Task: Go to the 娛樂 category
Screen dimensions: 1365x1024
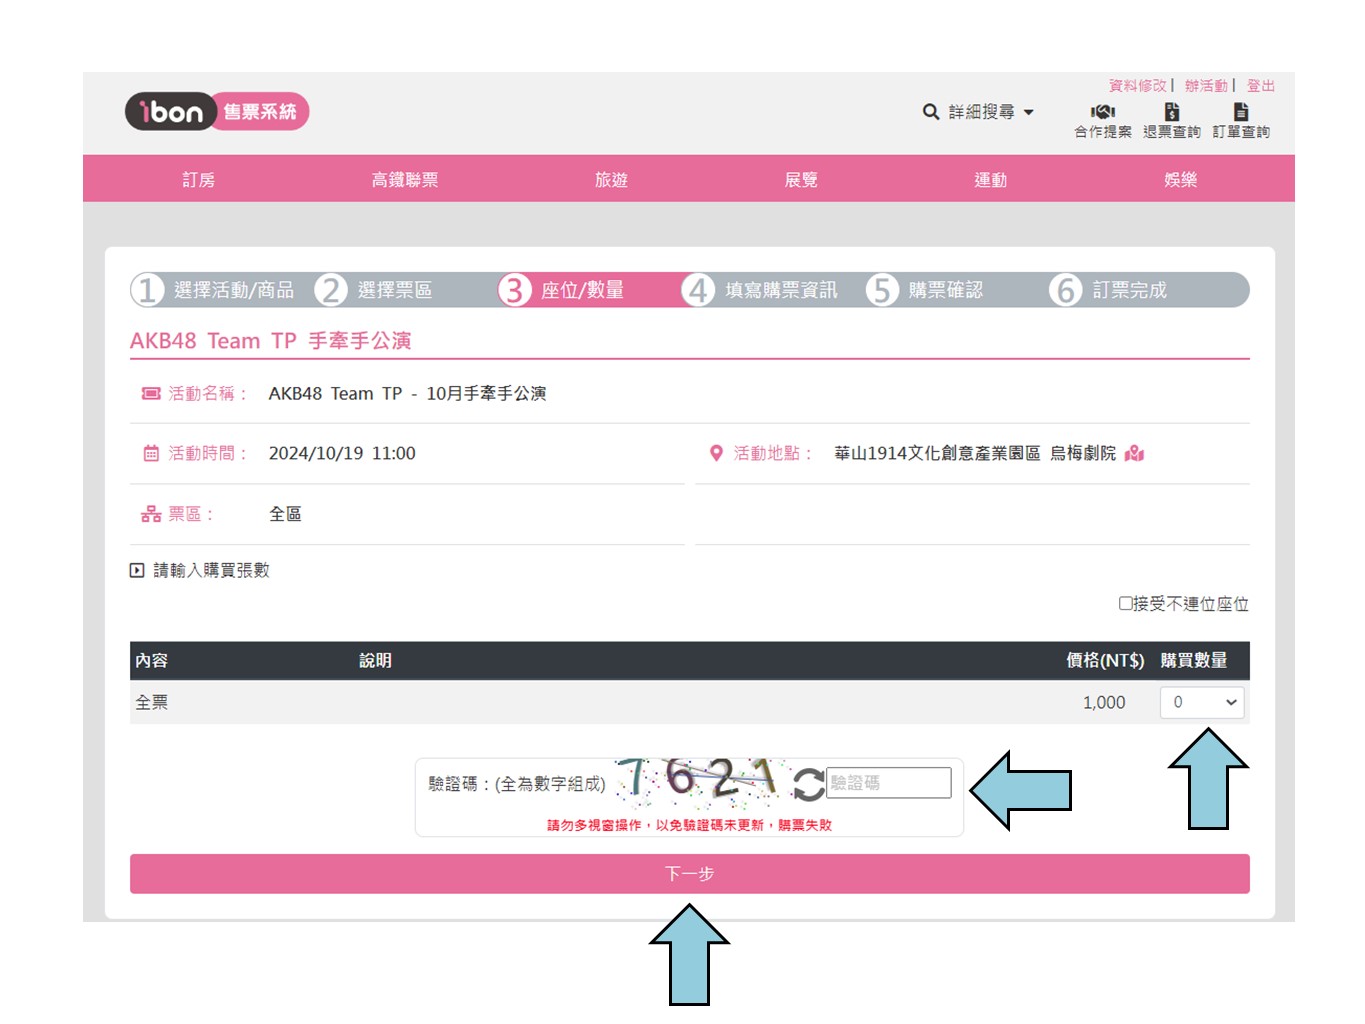Action: [1180, 179]
